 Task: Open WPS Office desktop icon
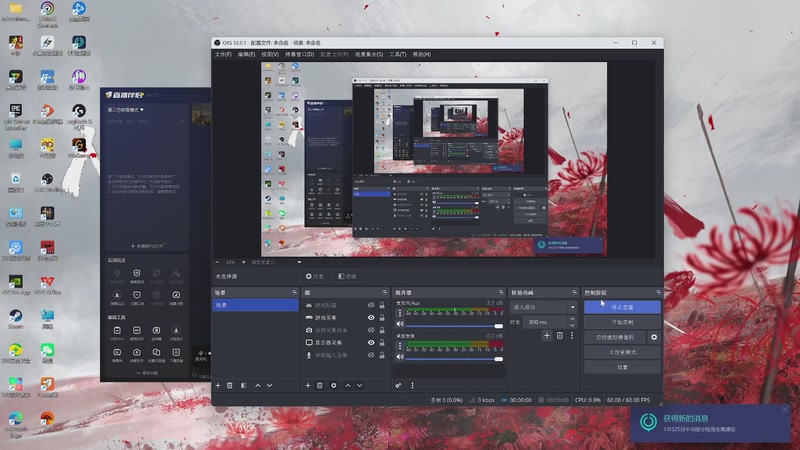point(47,286)
